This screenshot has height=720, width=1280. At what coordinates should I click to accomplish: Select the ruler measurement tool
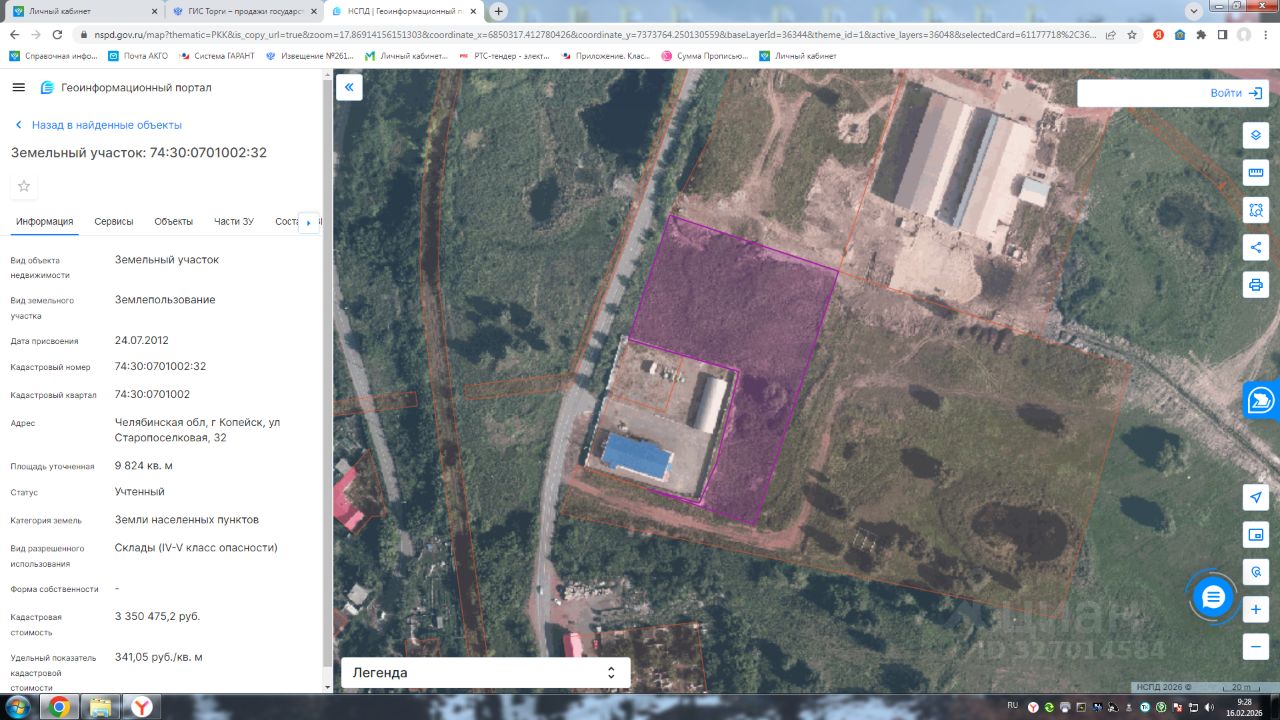(1256, 173)
